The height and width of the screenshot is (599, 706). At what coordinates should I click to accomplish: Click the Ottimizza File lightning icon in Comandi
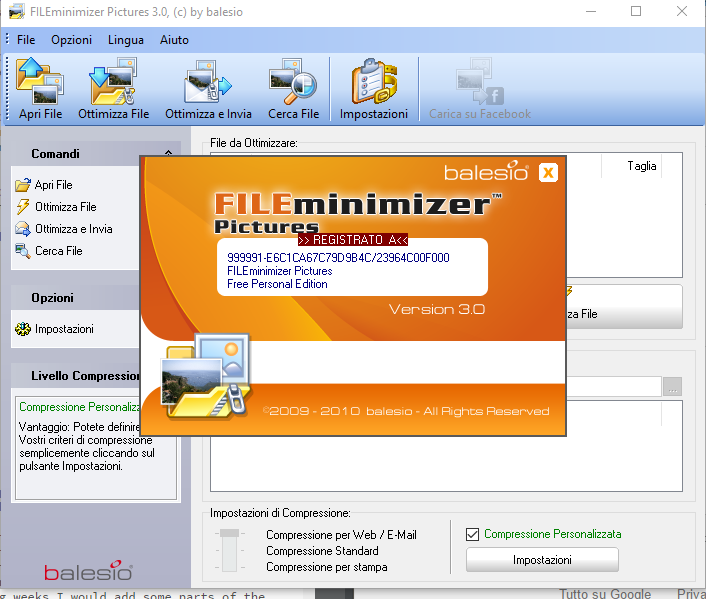coord(23,207)
